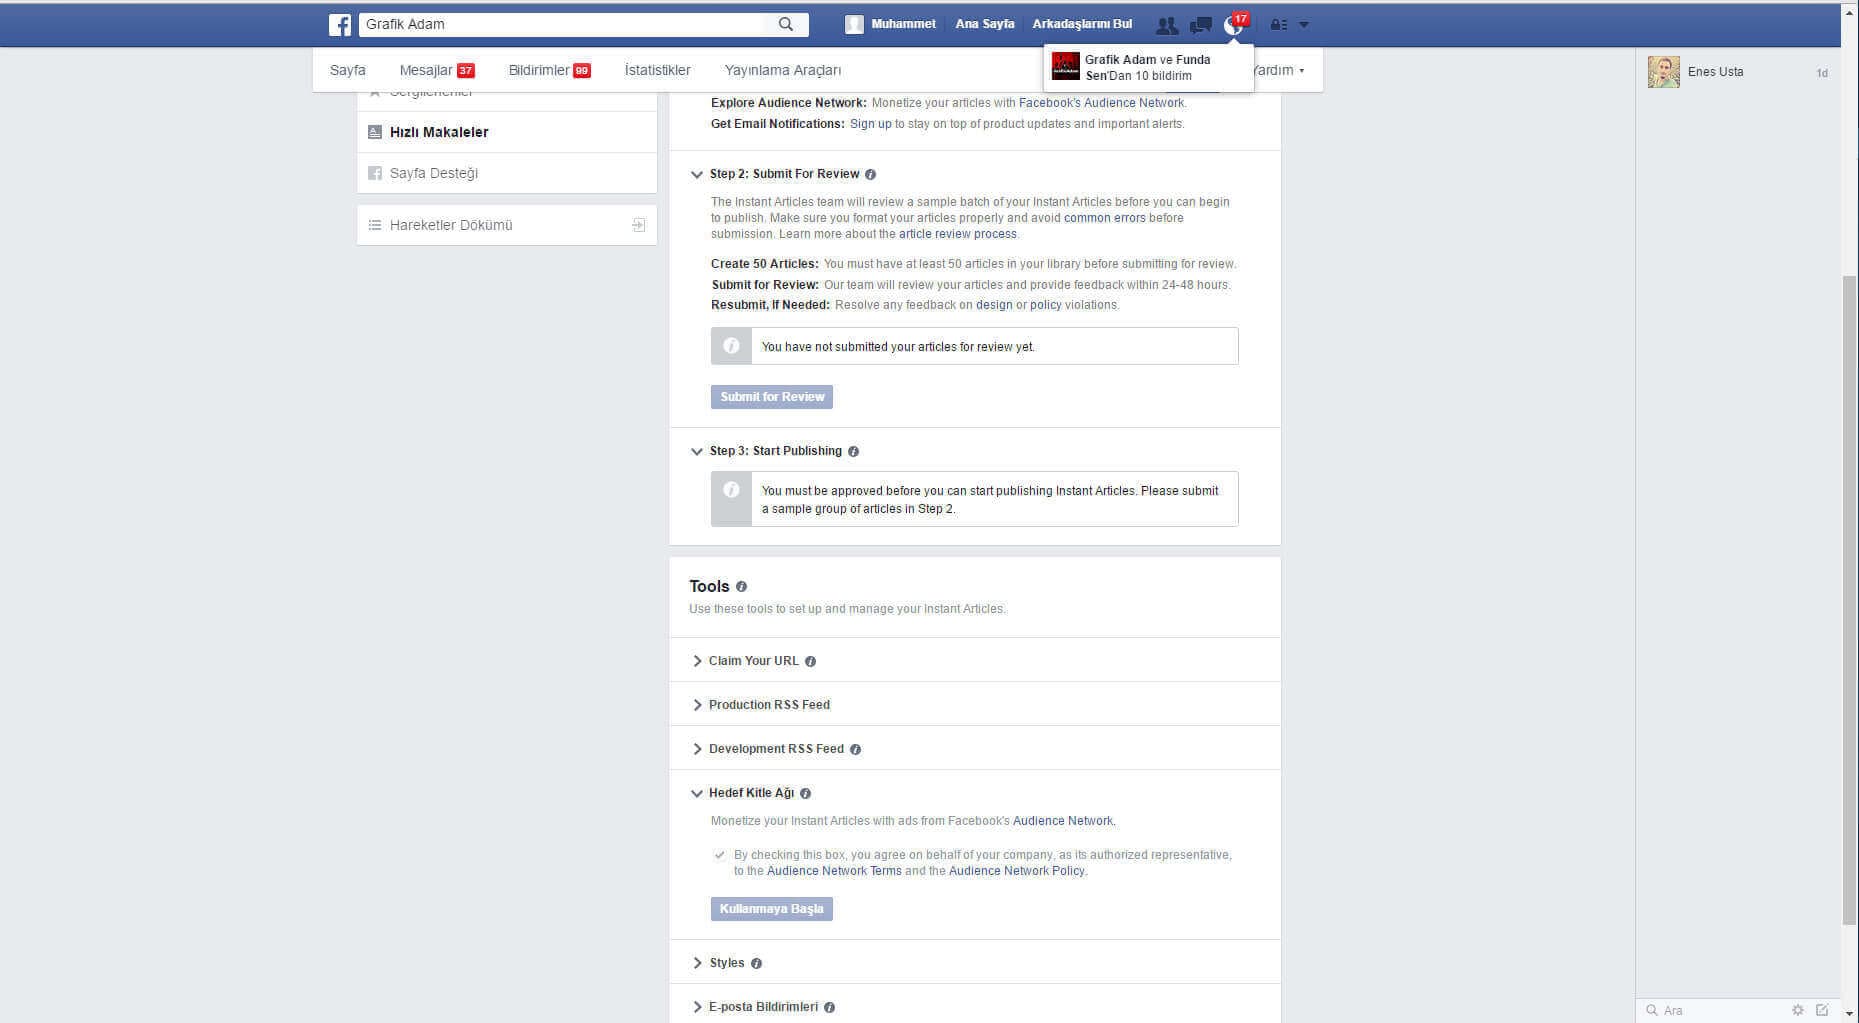Open the İstatistikler tab
1859x1023 pixels.
click(657, 70)
